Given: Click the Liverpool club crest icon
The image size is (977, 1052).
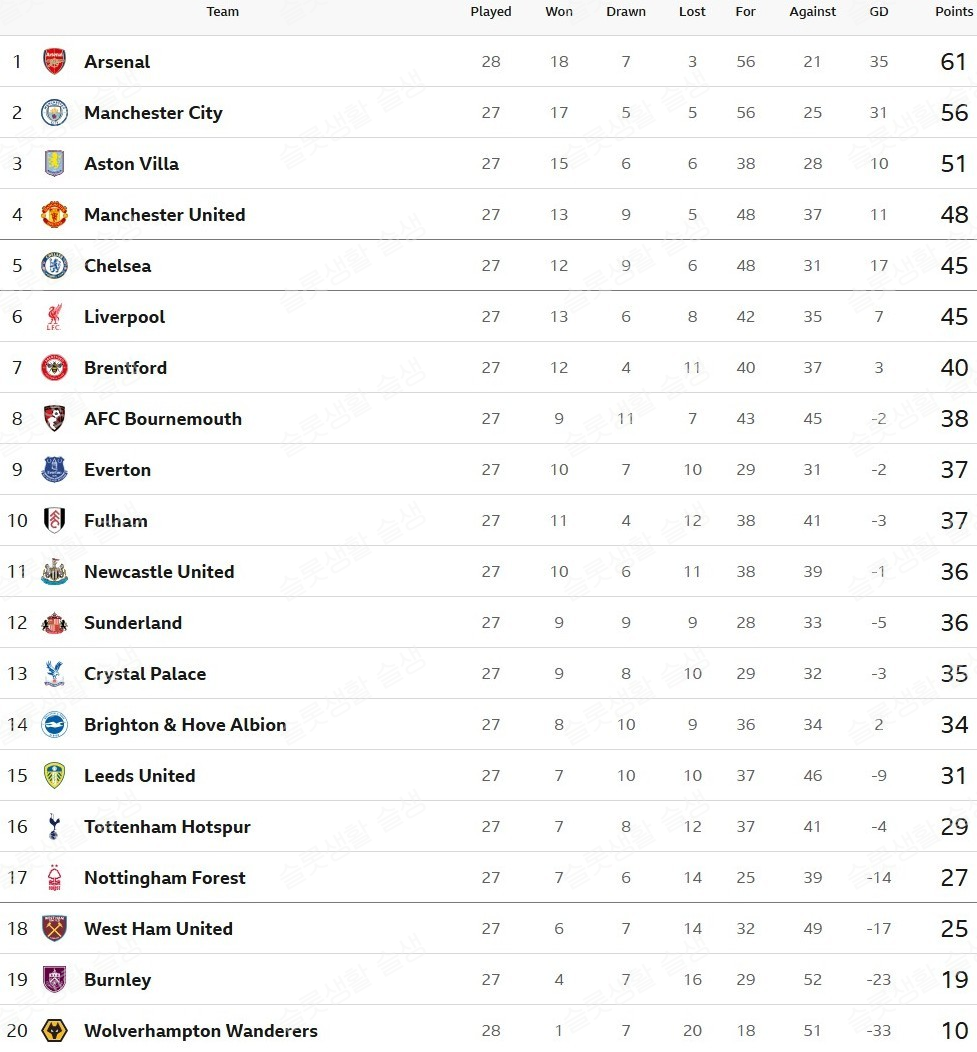Looking at the screenshot, I should point(54,317).
